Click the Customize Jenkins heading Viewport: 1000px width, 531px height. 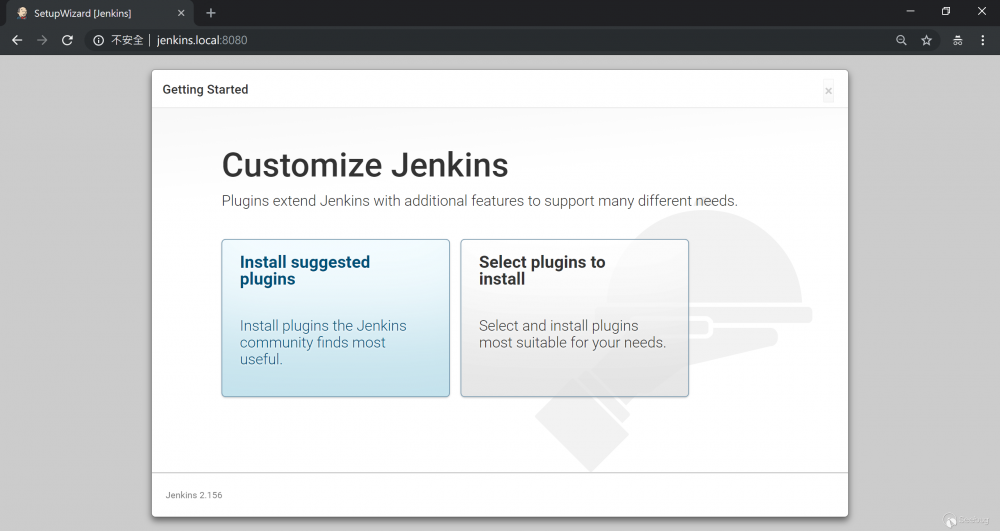pyautogui.click(x=365, y=165)
